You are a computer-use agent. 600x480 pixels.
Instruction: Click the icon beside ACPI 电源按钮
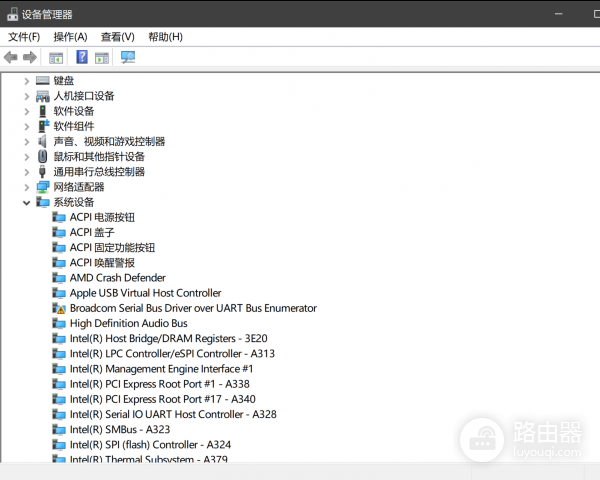click(59, 217)
